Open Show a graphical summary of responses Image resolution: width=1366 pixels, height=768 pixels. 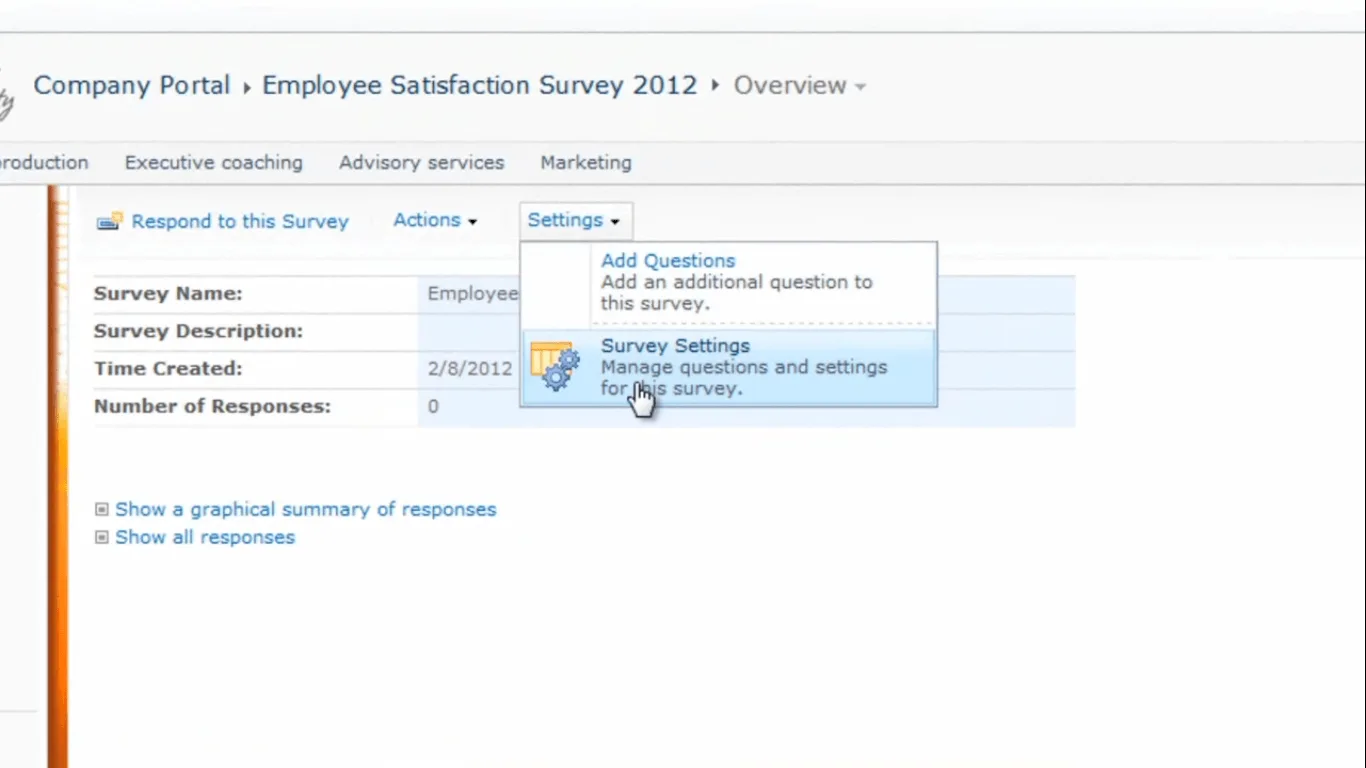point(306,510)
